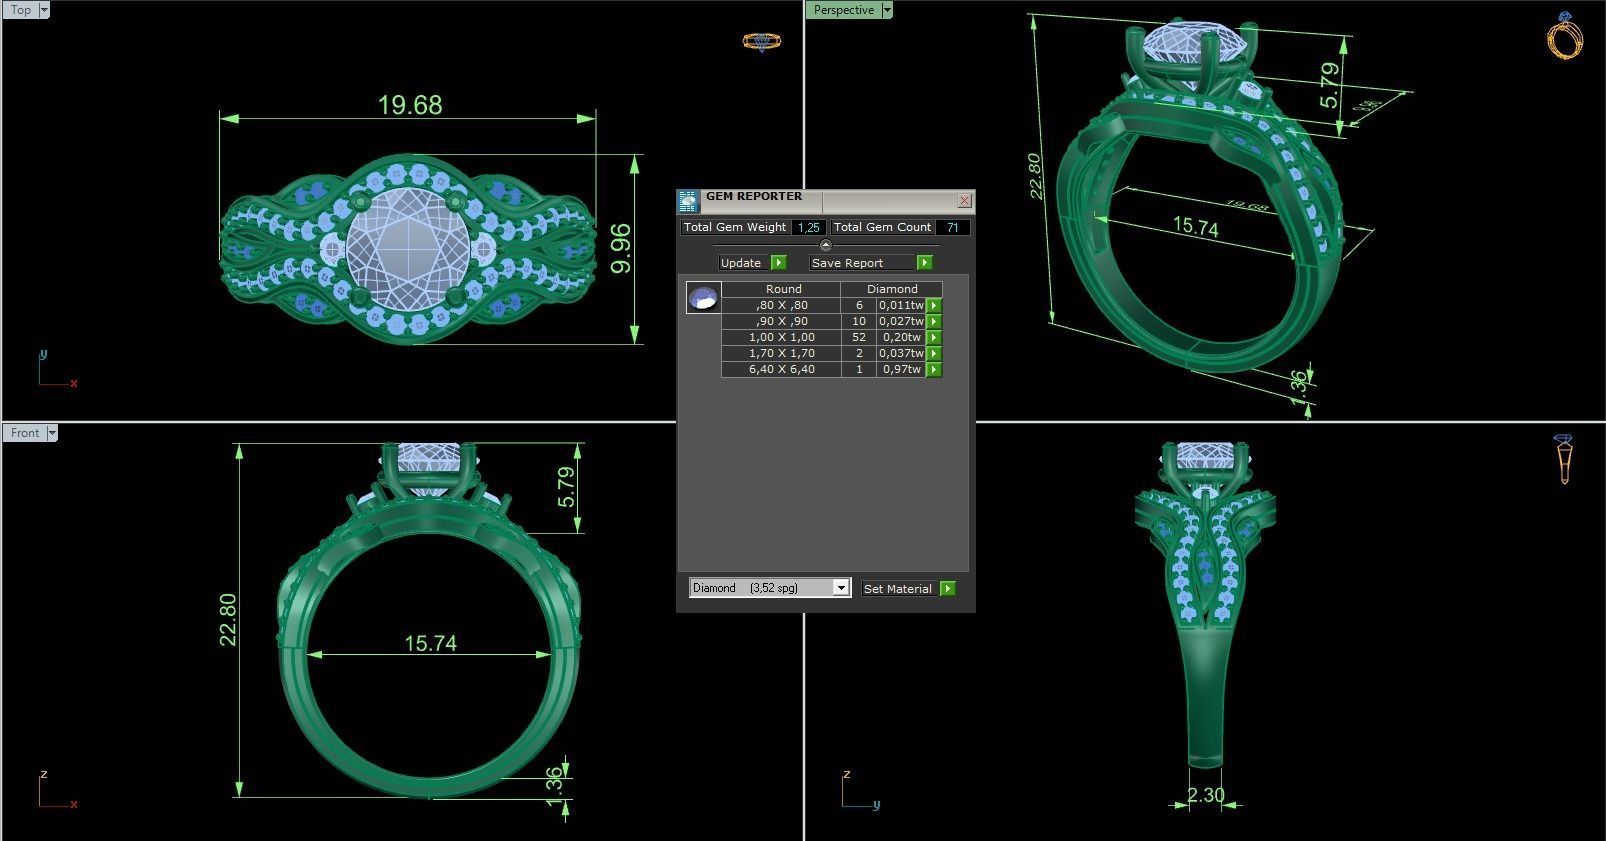Click the 0,20tw weight cell

(901, 337)
